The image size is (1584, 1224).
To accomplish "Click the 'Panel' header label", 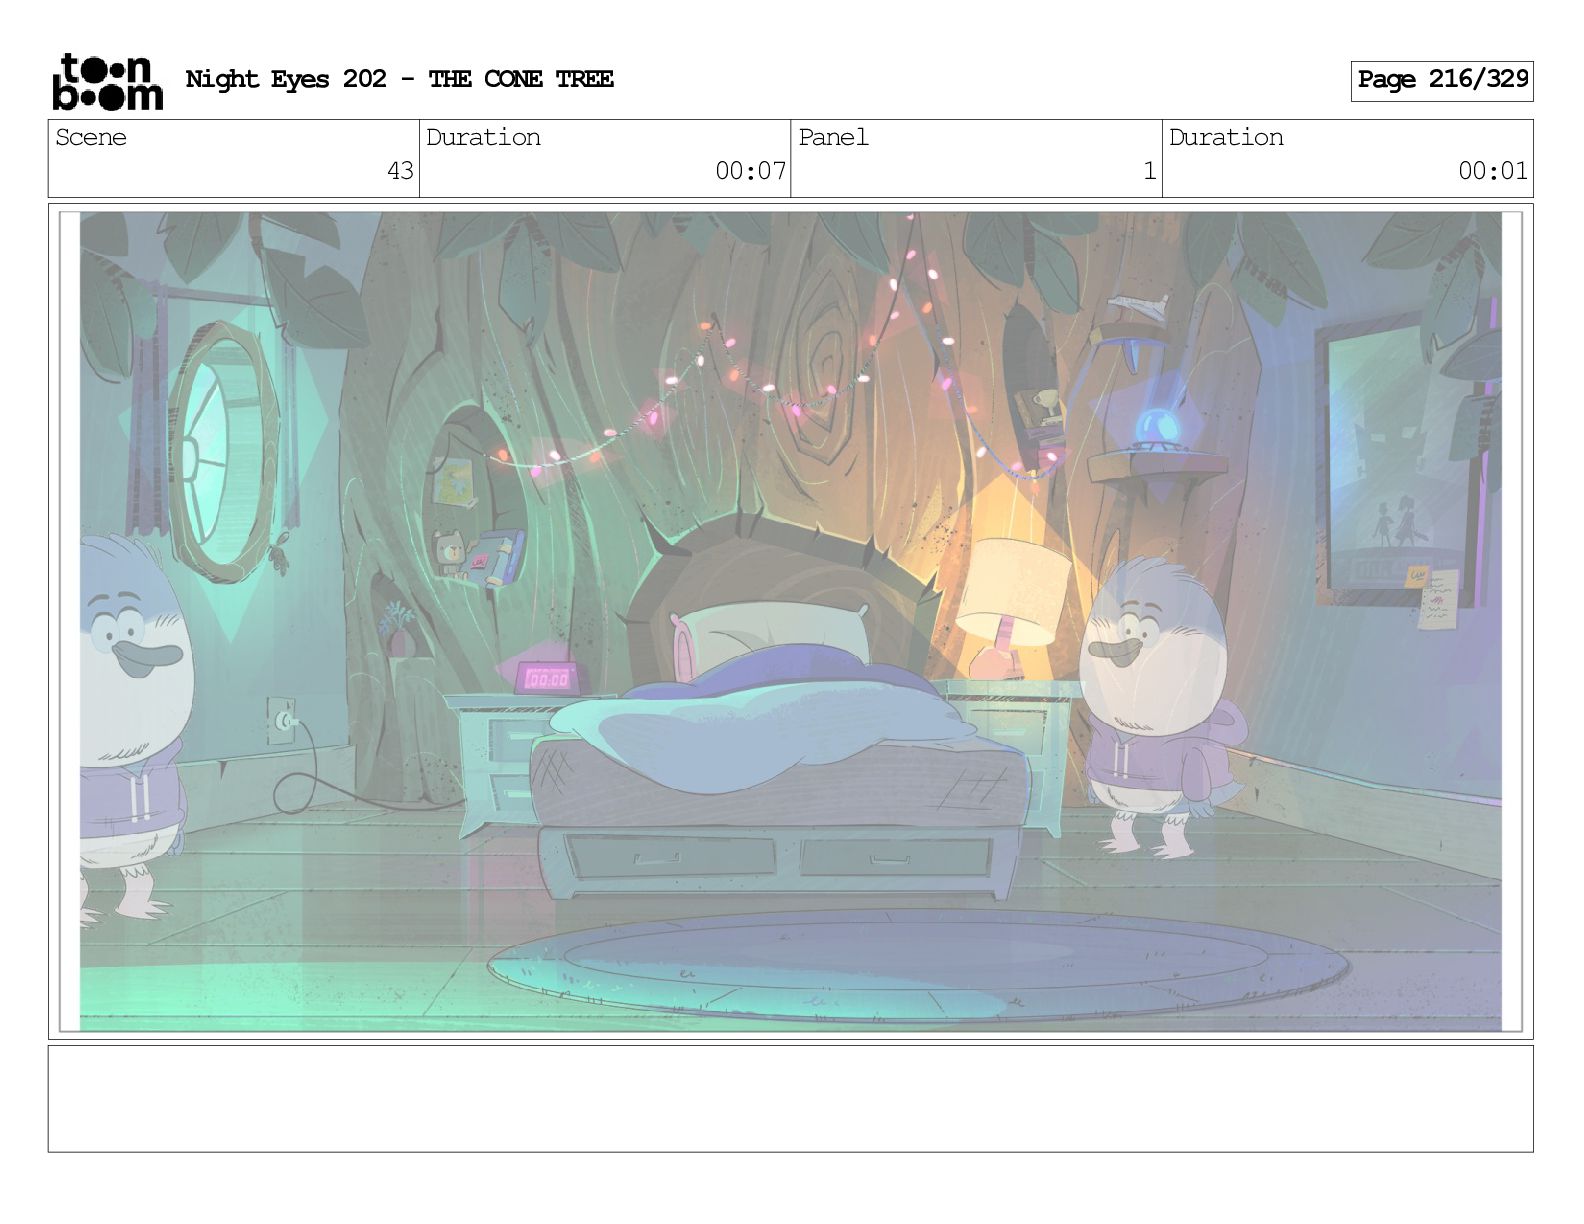I will click(x=833, y=137).
